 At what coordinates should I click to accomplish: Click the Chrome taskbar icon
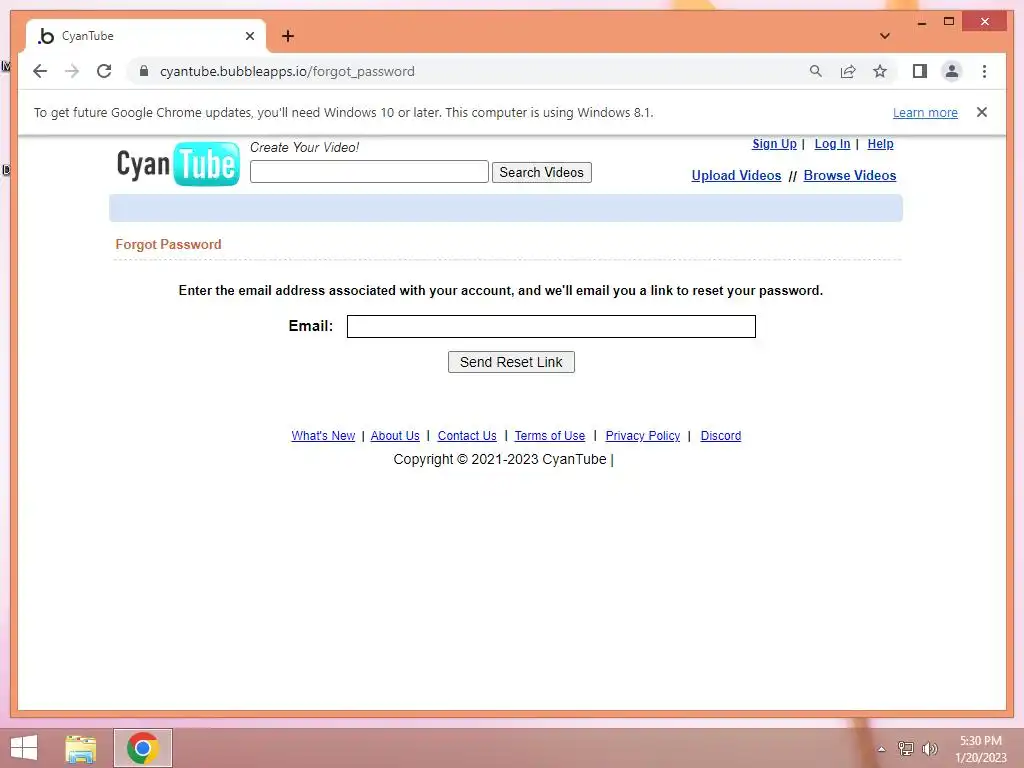coord(143,748)
